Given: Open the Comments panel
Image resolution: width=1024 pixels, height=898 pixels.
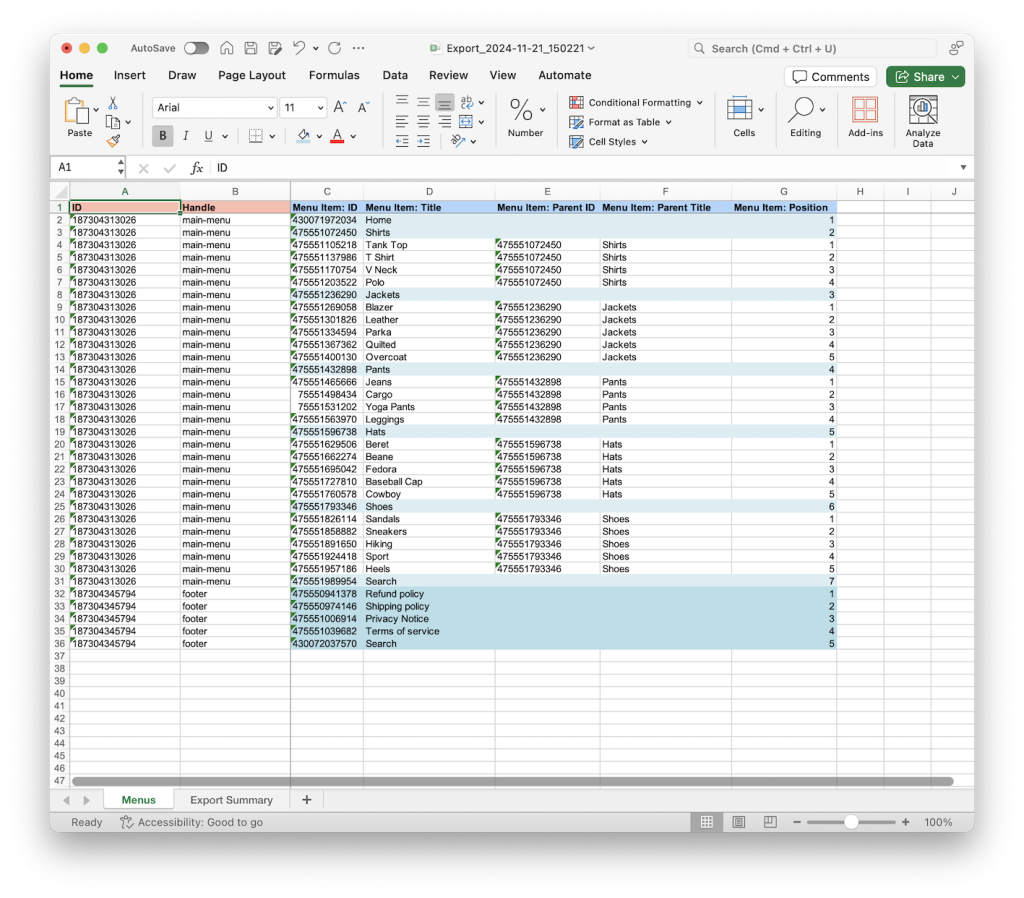Looking at the screenshot, I should pyautogui.click(x=830, y=76).
